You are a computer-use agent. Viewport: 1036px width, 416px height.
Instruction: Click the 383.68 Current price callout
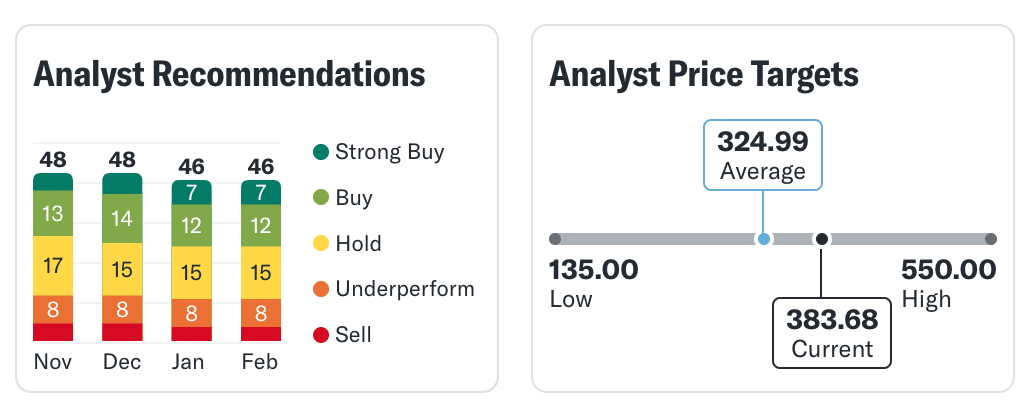[832, 333]
